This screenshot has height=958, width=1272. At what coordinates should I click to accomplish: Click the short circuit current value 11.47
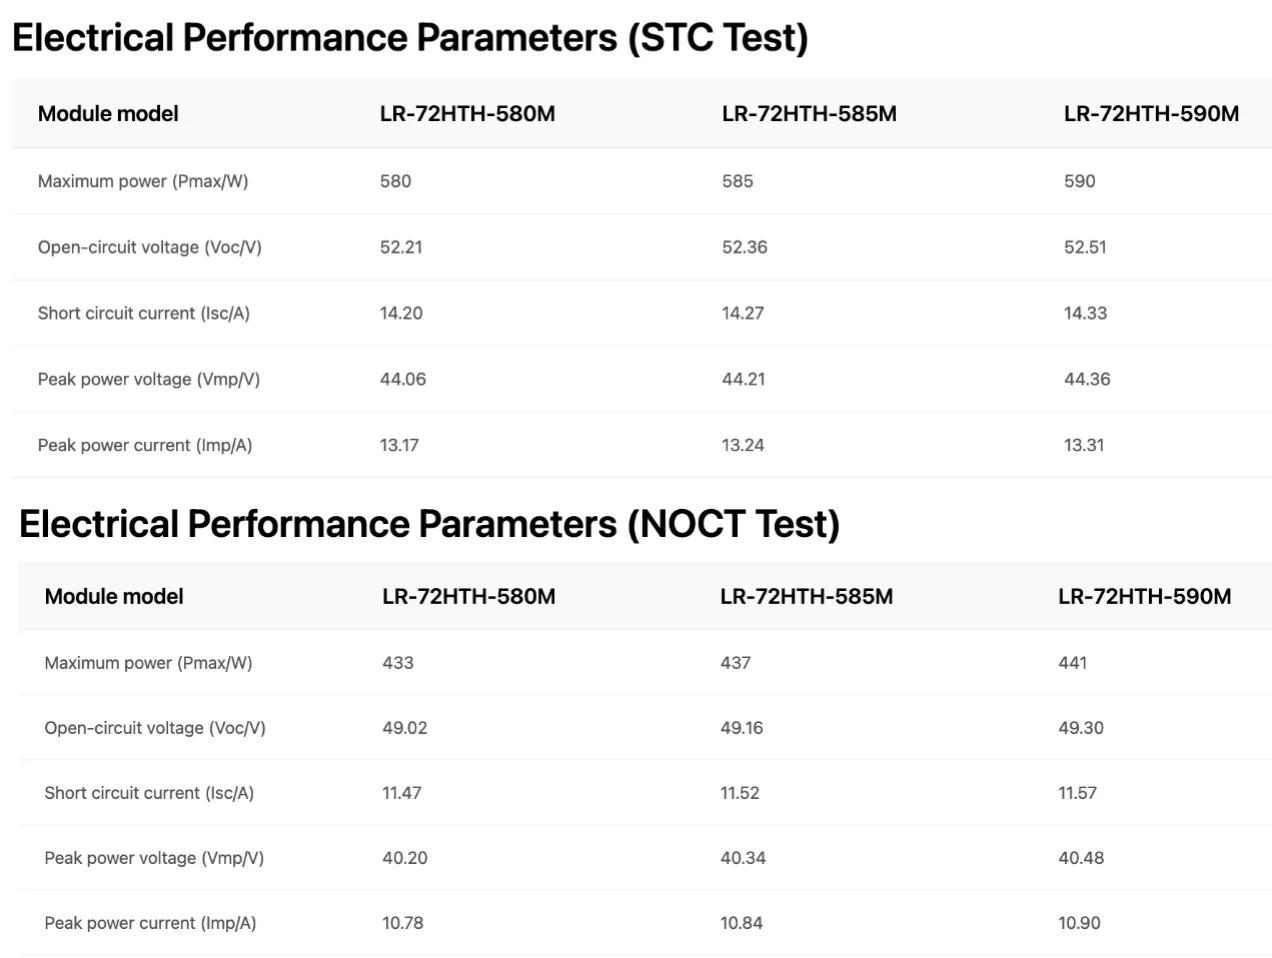pos(401,793)
